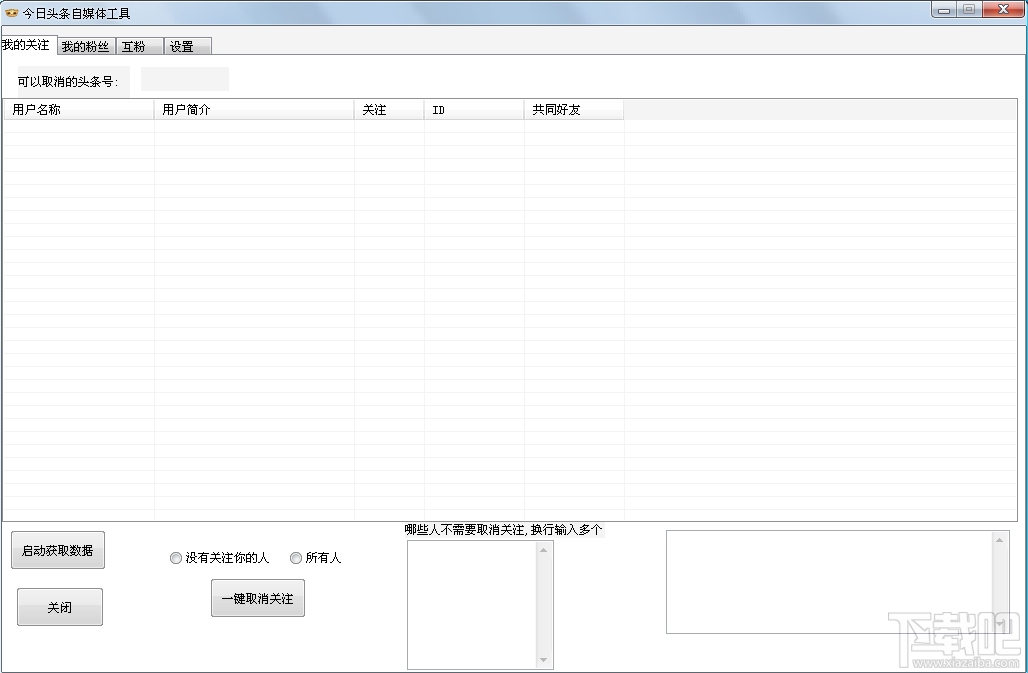The height and width of the screenshot is (673, 1028).
Task: Click the up arrow of exclusion list scrollbar
Action: pyautogui.click(x=544, y=550)
